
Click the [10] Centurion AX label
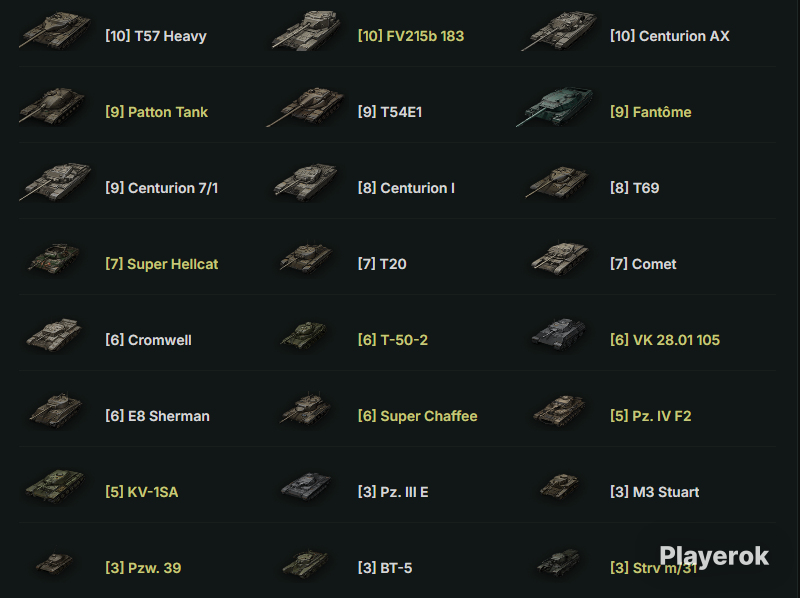[x=670, y=36]
